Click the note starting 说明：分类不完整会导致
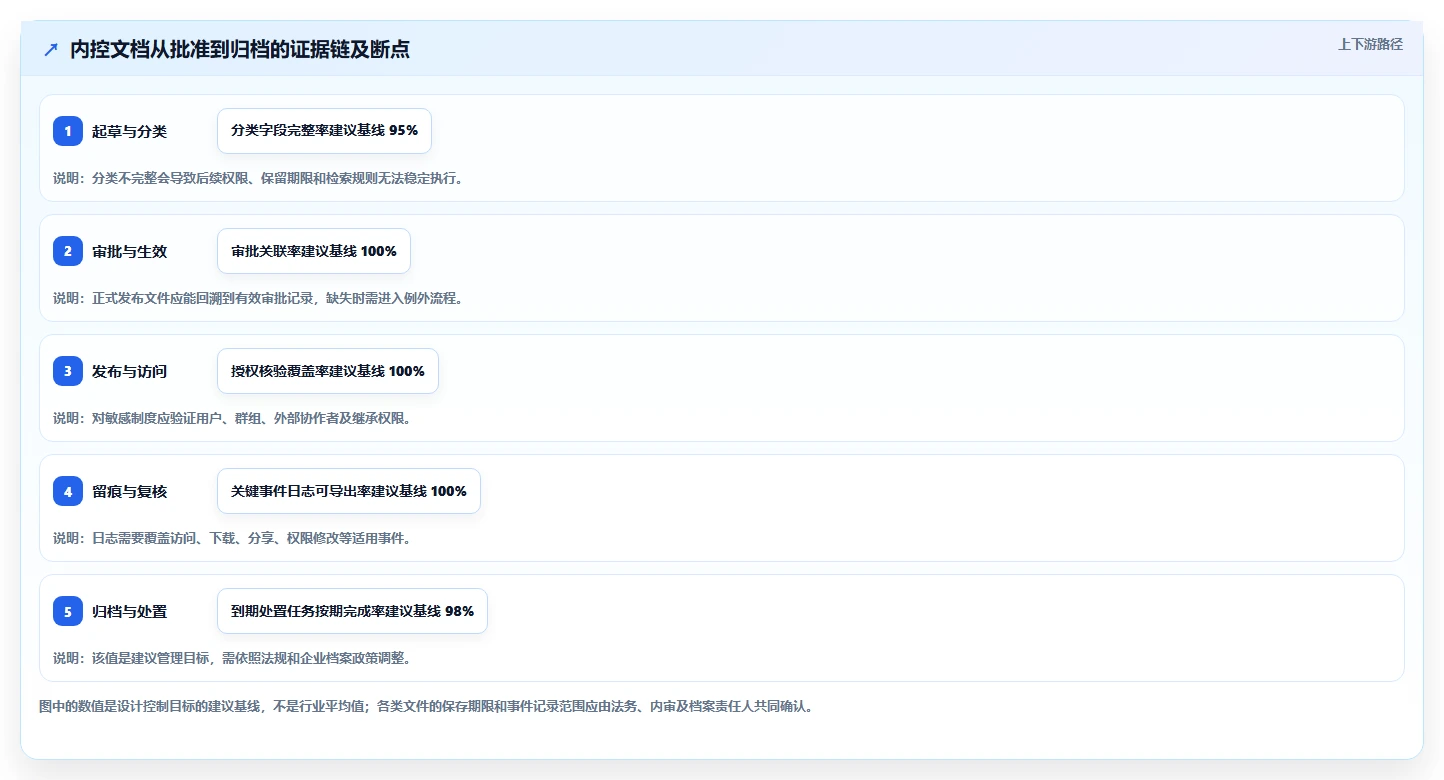This screenshot has height=780, width=1444. 258,178
